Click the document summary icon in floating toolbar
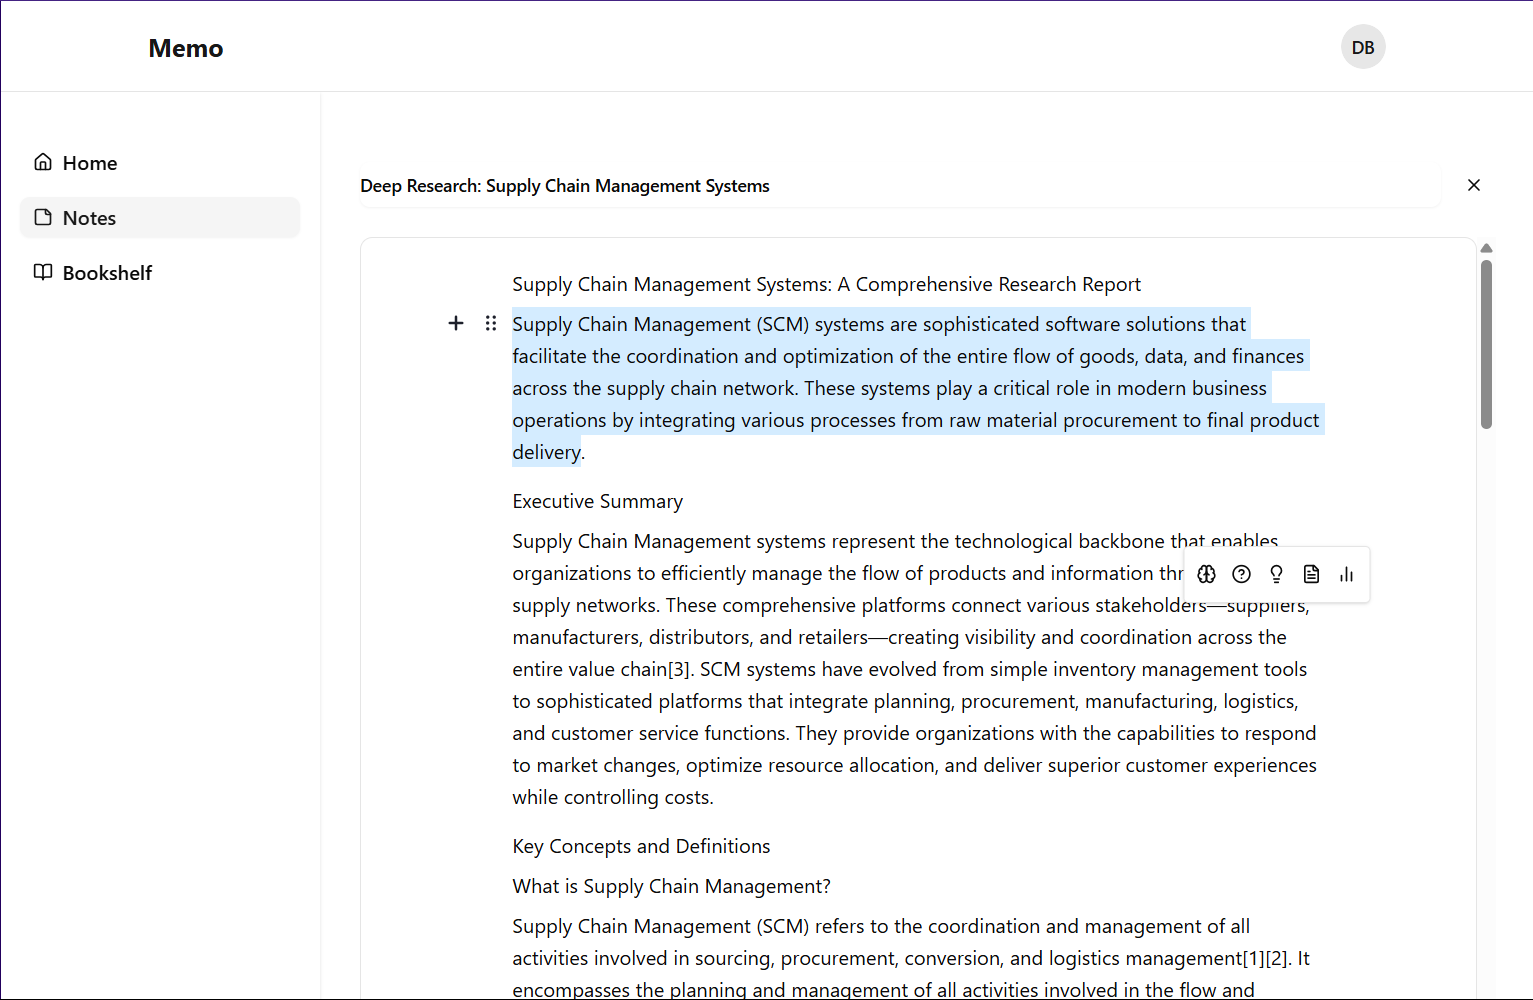The height and width of the screenshot is (1000, 1533). 1311,574
